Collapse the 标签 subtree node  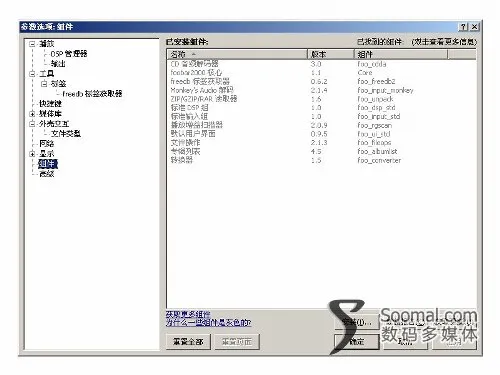[x=44, y=84]
